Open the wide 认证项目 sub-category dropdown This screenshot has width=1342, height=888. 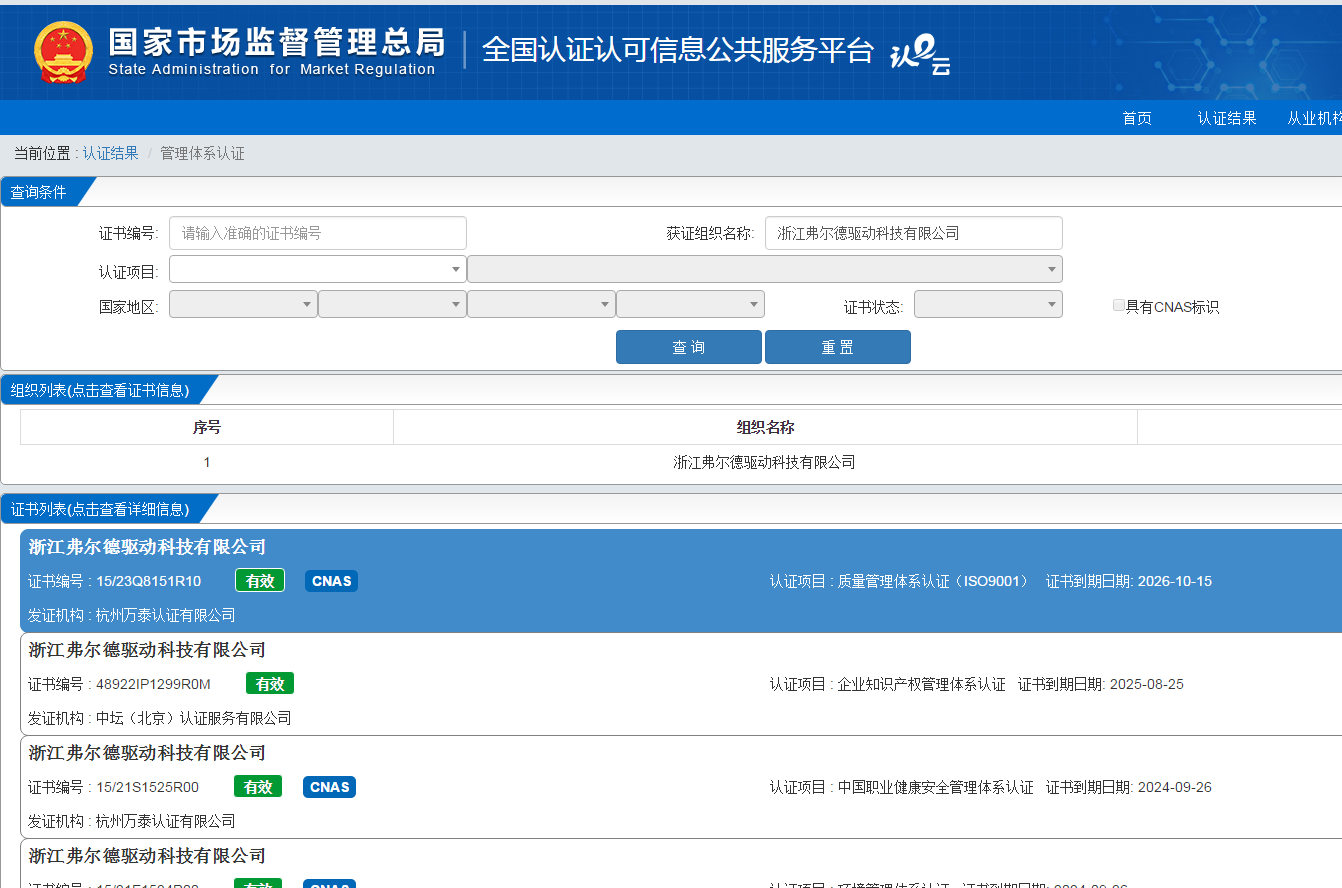765,269
